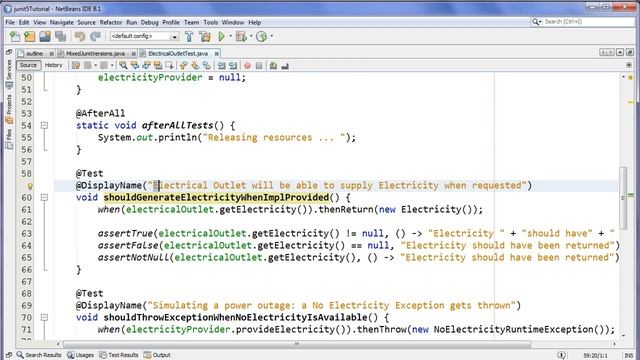Open dropdown arrow next to Run Project
Image resolution: width=640 pixels, height=360 pixels.
pos(230,36)
